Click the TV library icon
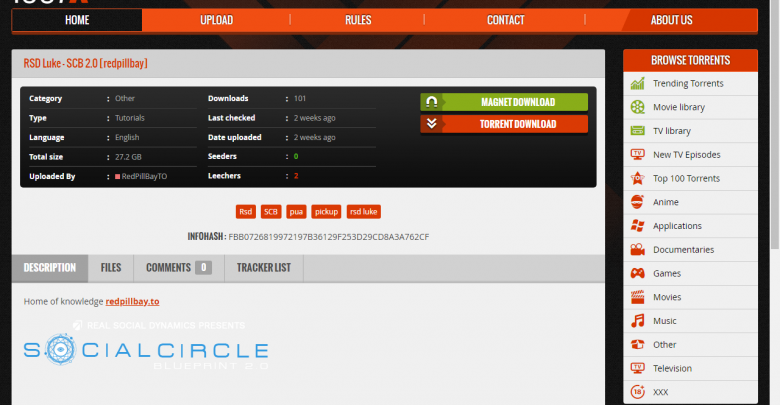Viewport: 780px width, 405px height. 637,131
